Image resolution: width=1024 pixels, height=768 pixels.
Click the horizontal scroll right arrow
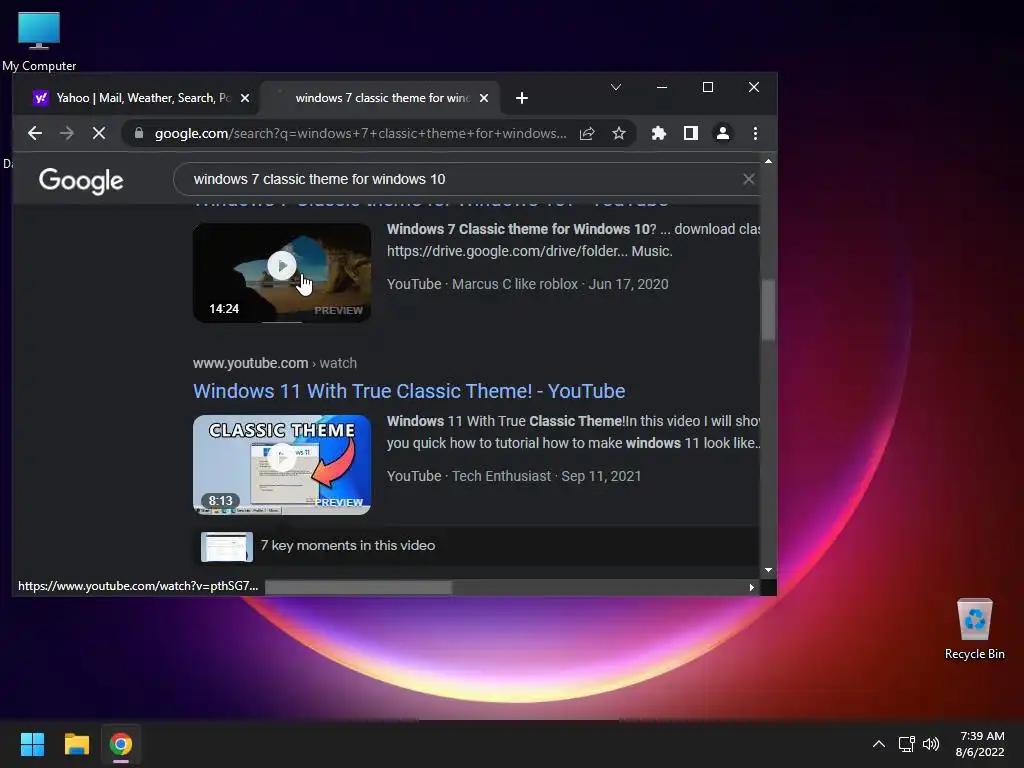coord(751,587)
